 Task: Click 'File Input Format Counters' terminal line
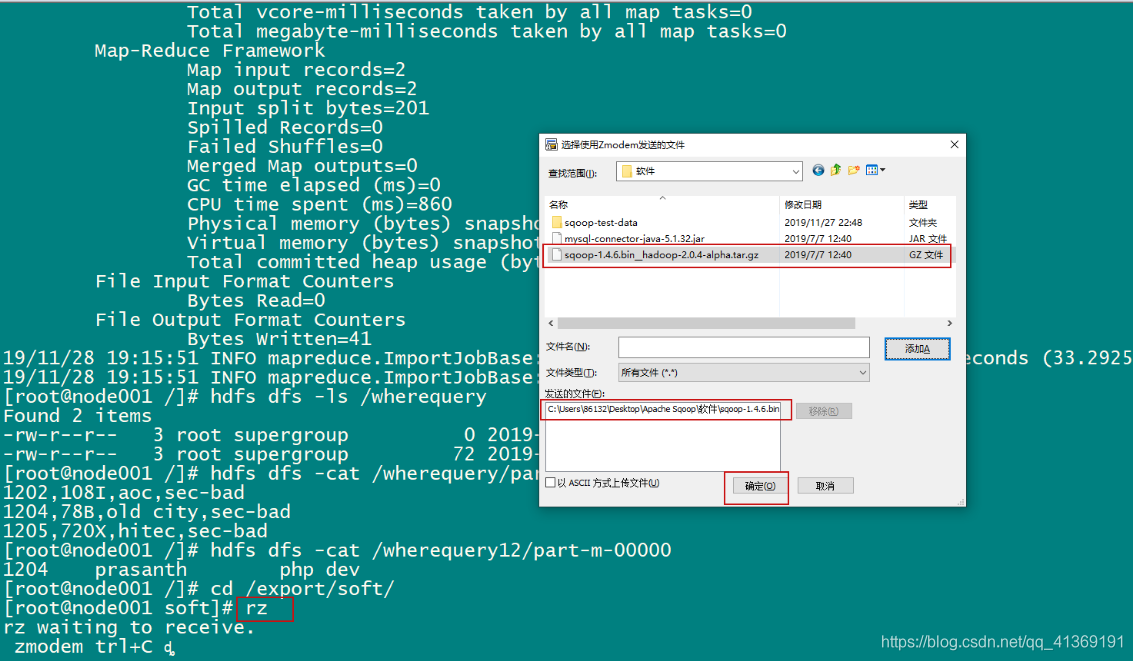tap(244, 282)
